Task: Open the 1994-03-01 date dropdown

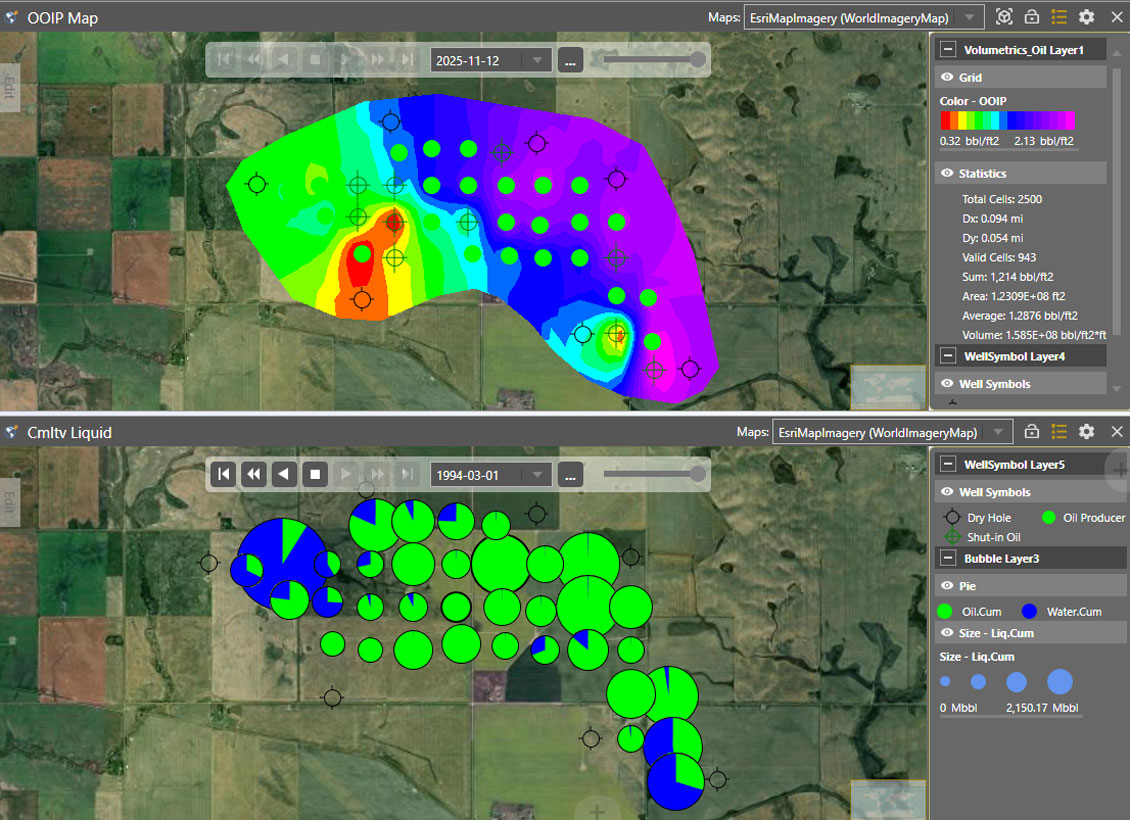Action: 536,475
